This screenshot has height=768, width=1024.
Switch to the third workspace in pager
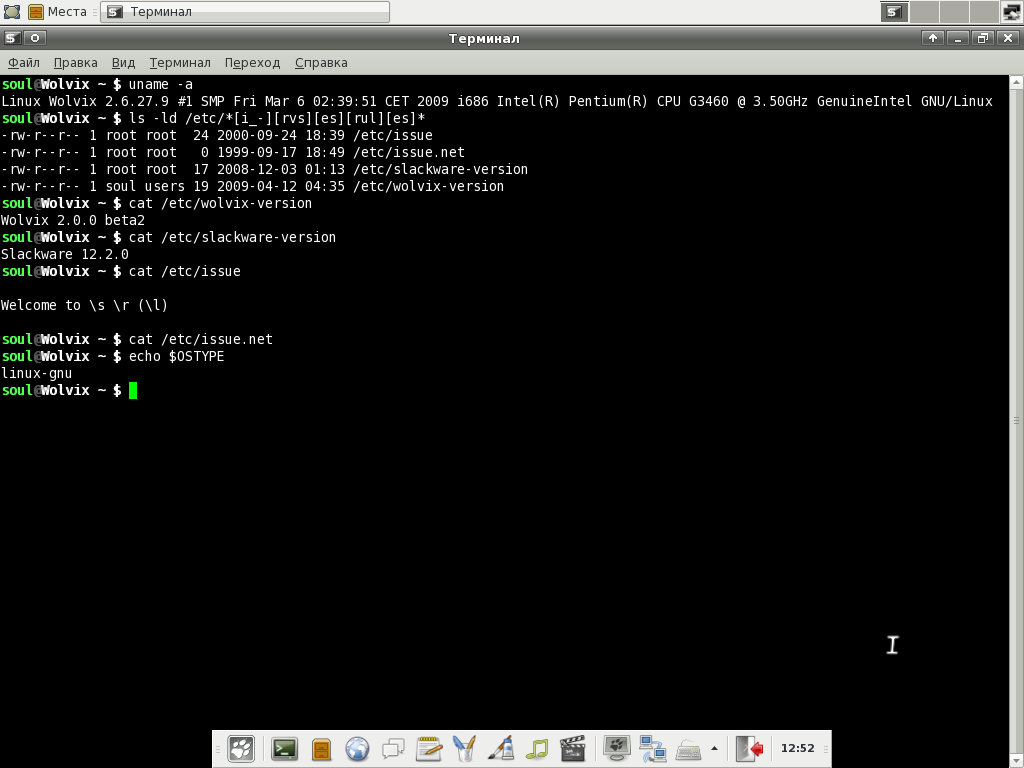click(x=954, y=12)
